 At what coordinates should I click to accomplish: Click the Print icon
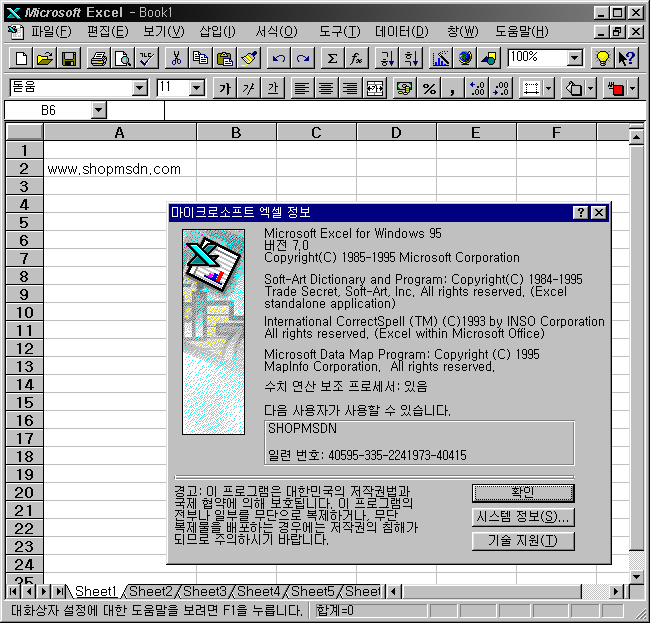(99, 58)
